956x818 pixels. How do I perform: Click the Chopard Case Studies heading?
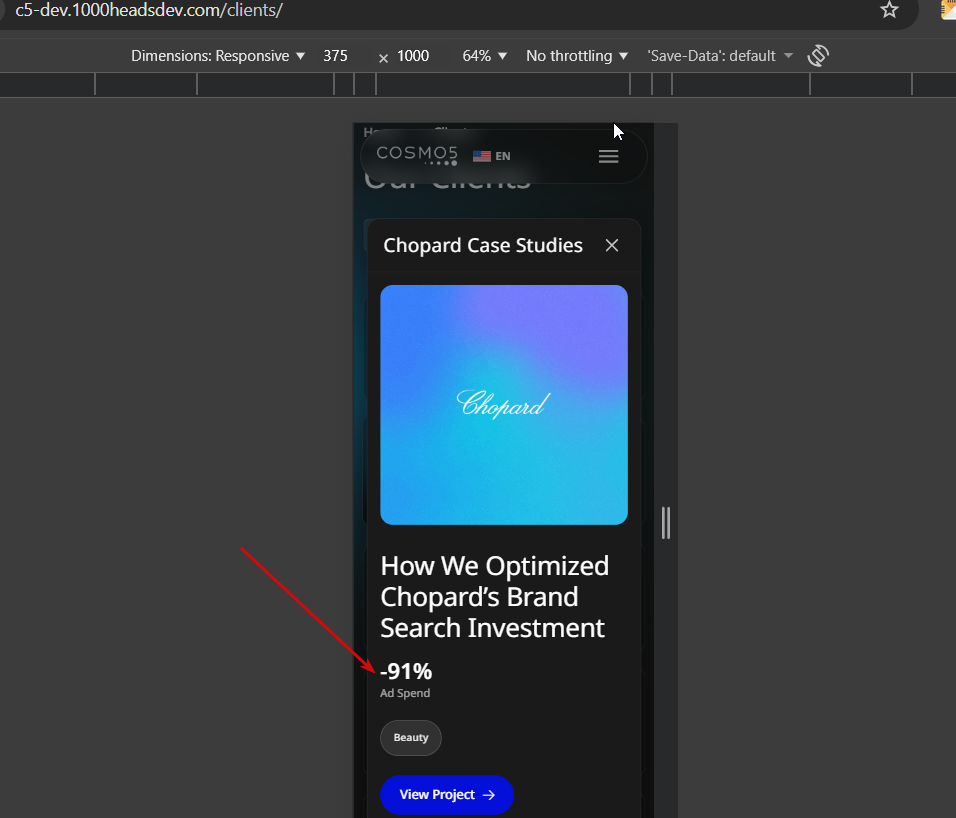click(x=483, y=245)
